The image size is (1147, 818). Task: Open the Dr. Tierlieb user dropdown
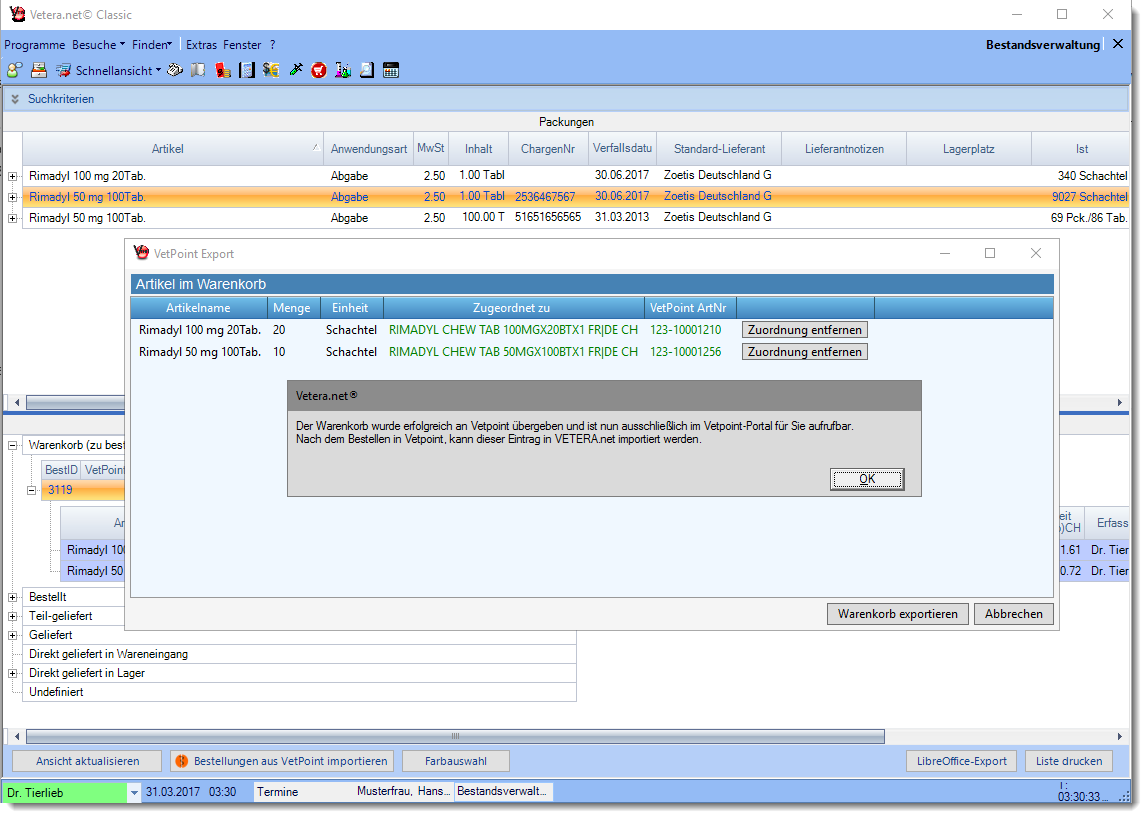[134, 792]
